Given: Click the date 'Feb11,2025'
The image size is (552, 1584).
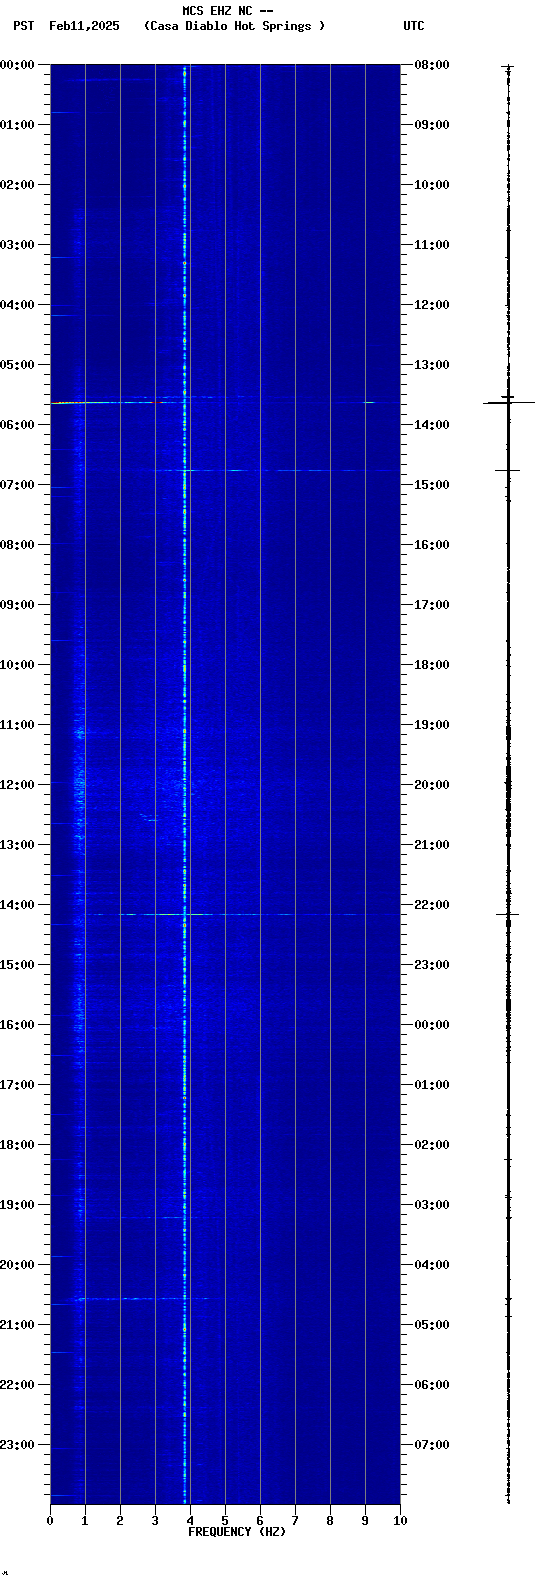Looking at the screenshot, I should click(84, 26).
